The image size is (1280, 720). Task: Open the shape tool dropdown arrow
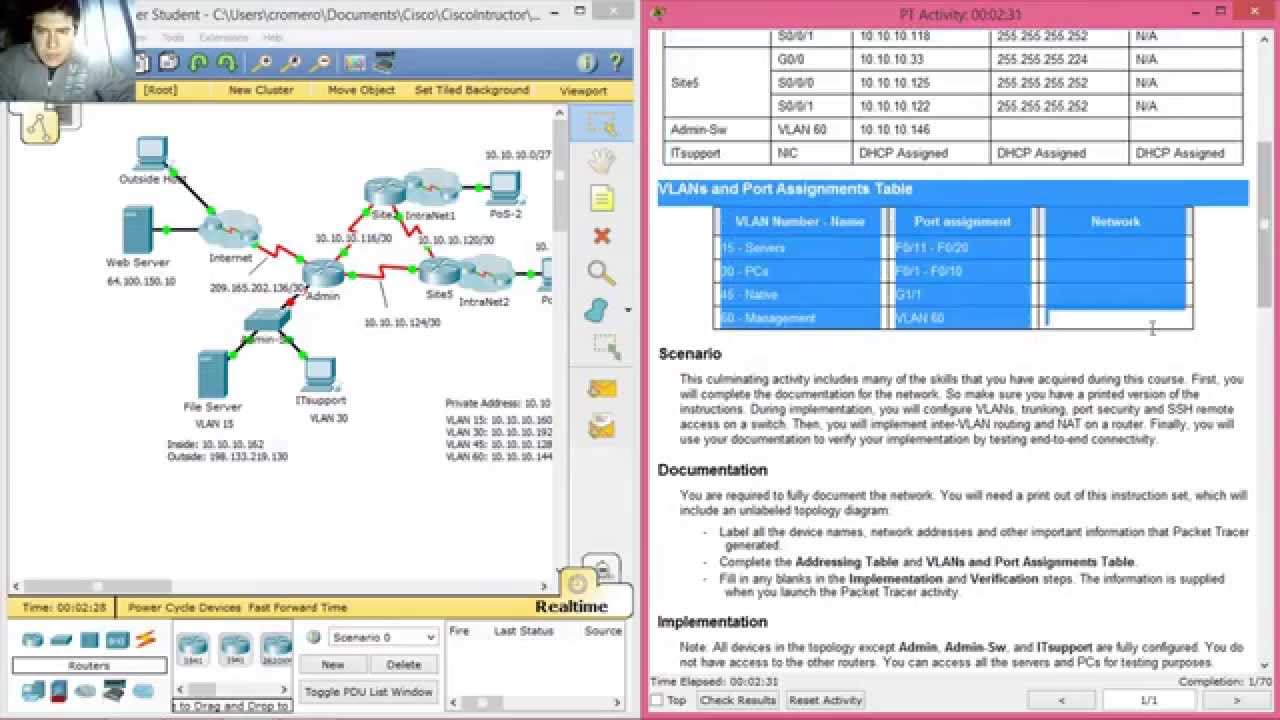pyautogui.click(x=627, y=310)
